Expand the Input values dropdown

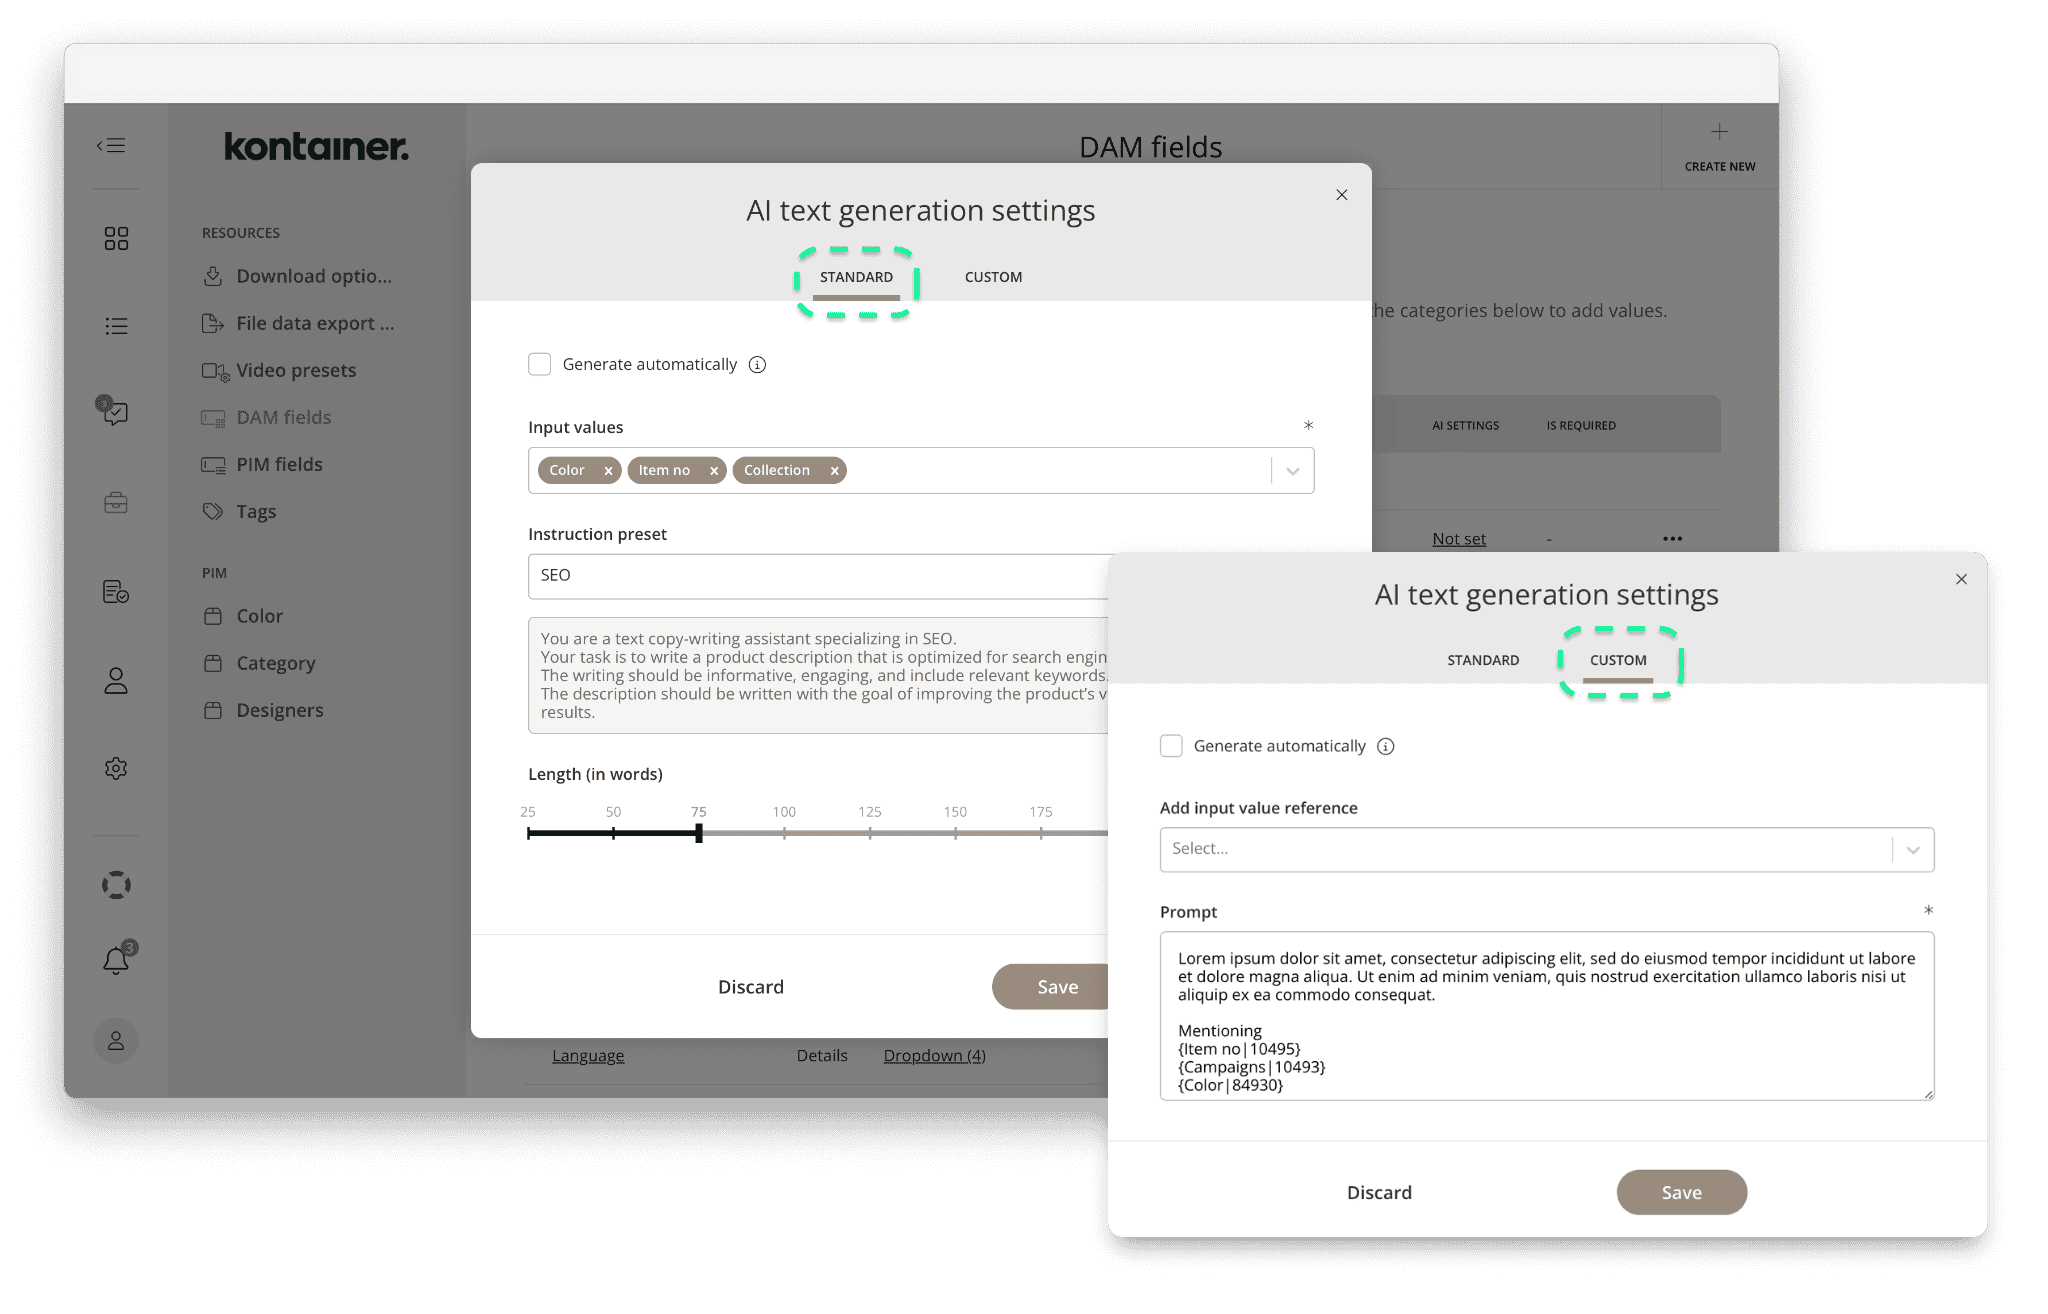click(x=1293, y=470)
